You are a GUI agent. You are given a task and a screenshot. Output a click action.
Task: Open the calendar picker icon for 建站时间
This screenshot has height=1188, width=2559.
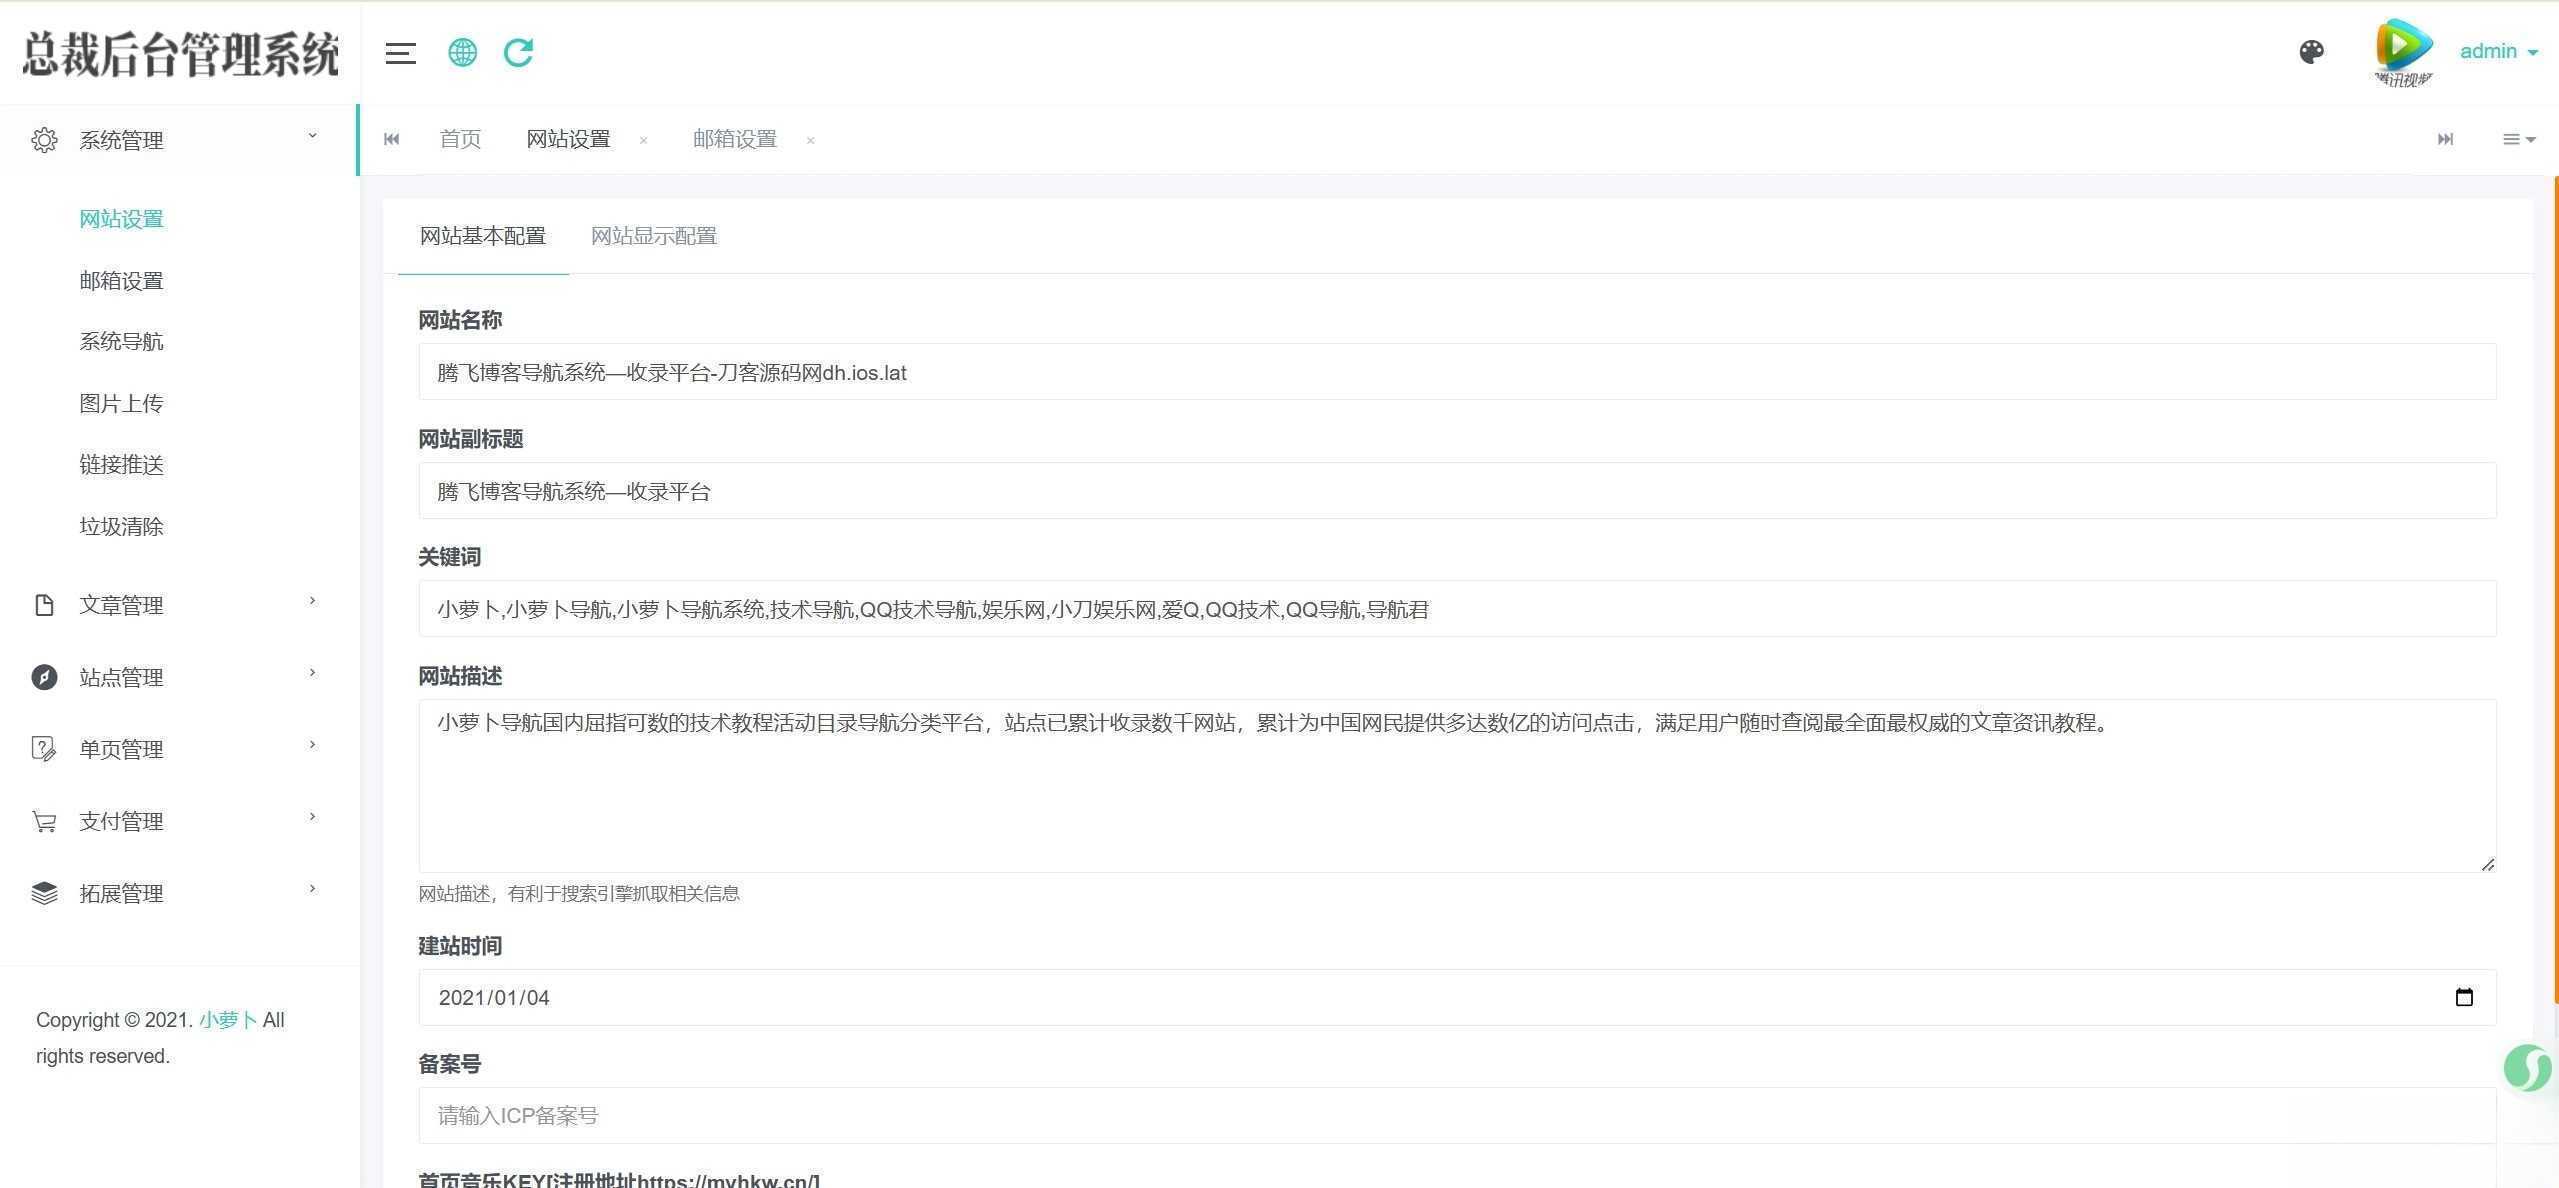coord(2464,997)
